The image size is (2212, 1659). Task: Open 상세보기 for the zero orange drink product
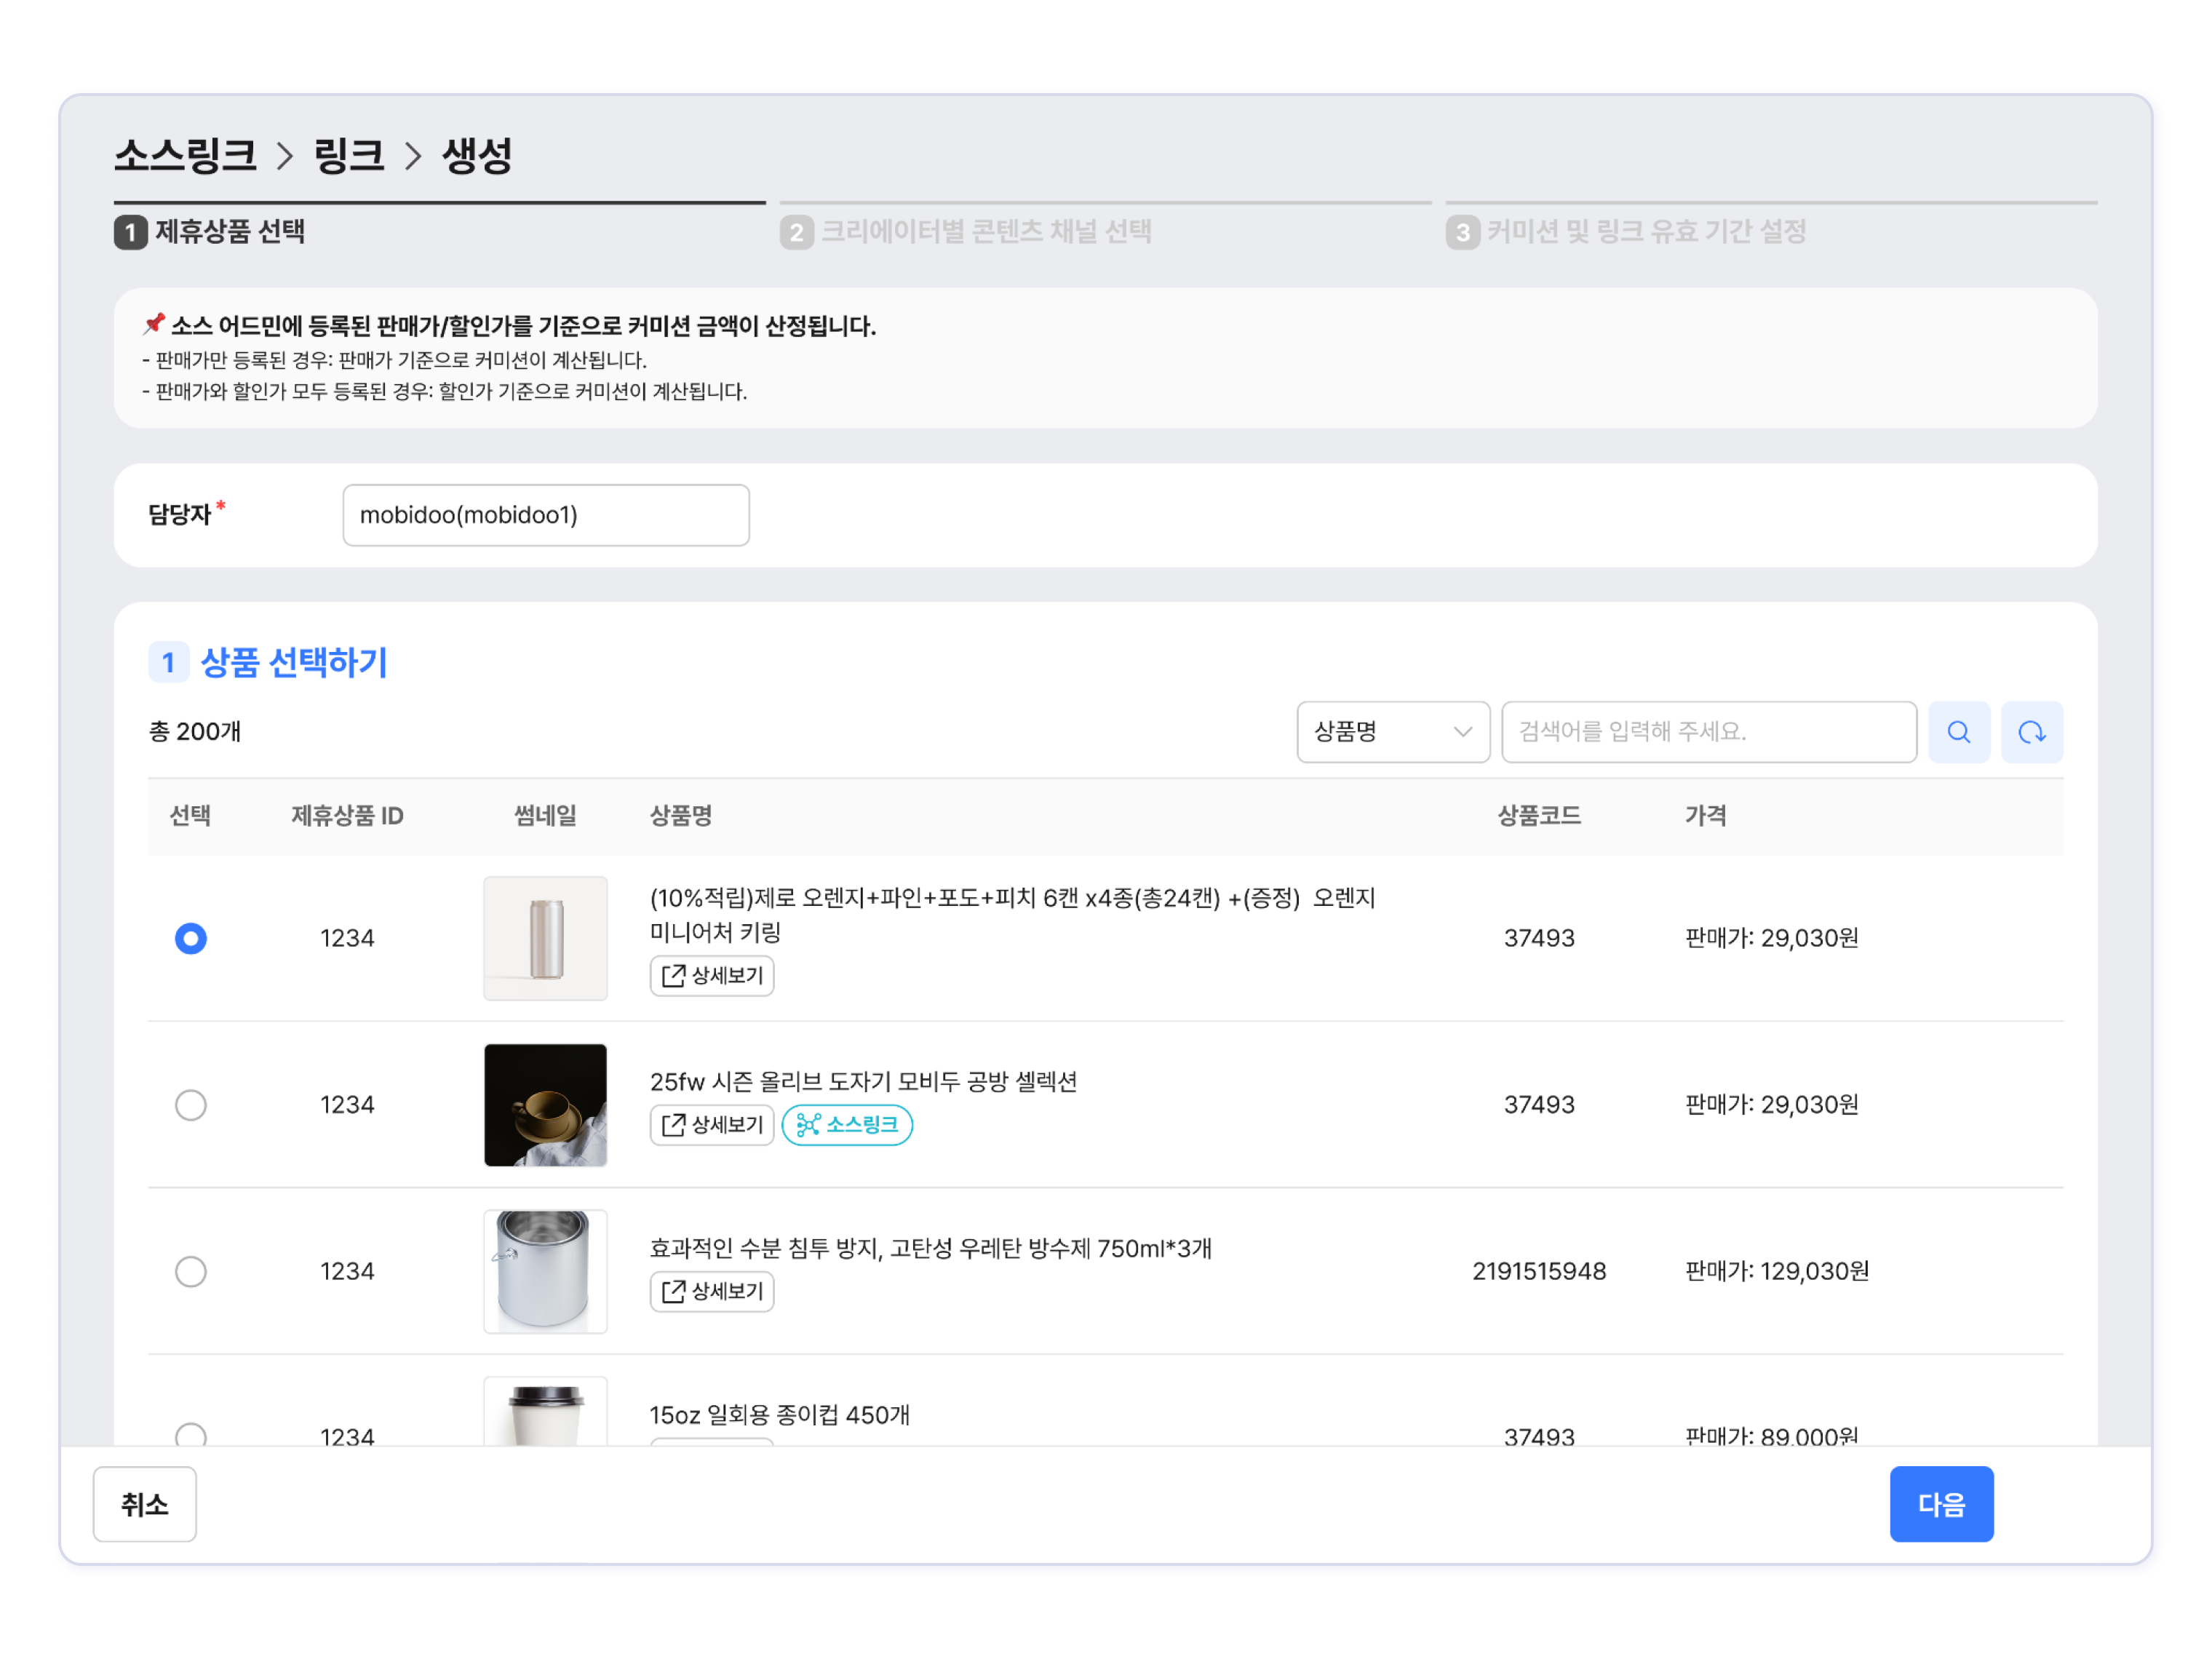(712, 975)
